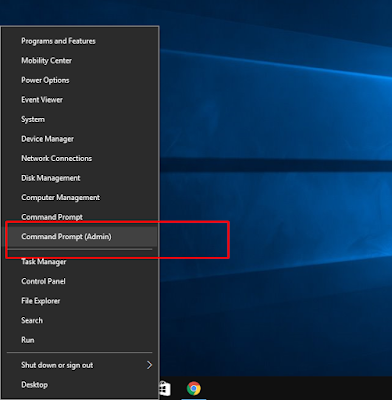Open the Run dialog entry
The image size is (392, 400).
(x=80, y=340)
